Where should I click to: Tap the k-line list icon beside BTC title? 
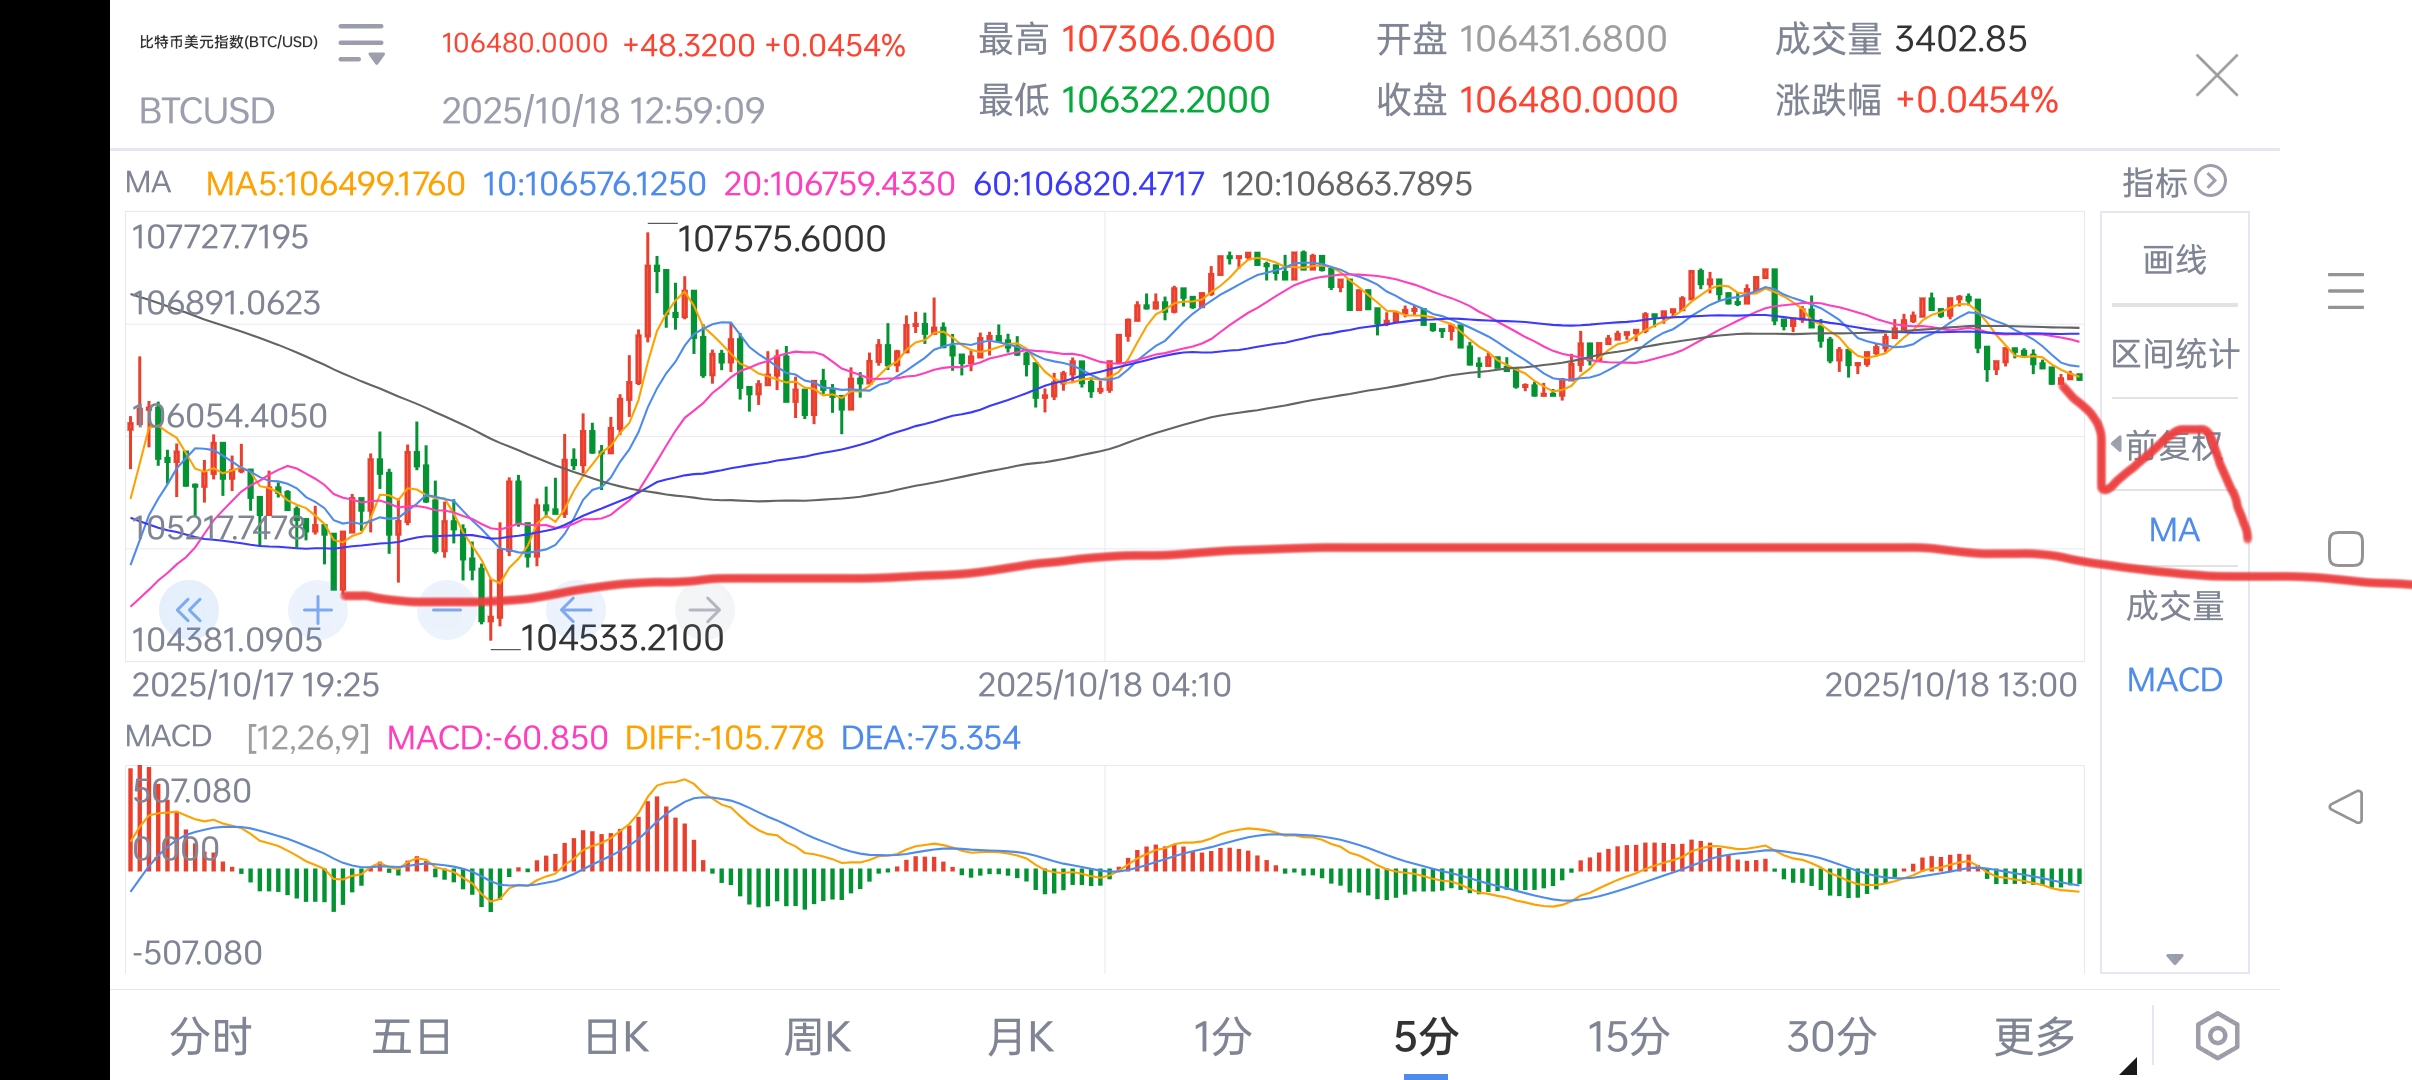pyautogui.click(x=360, y=44)
